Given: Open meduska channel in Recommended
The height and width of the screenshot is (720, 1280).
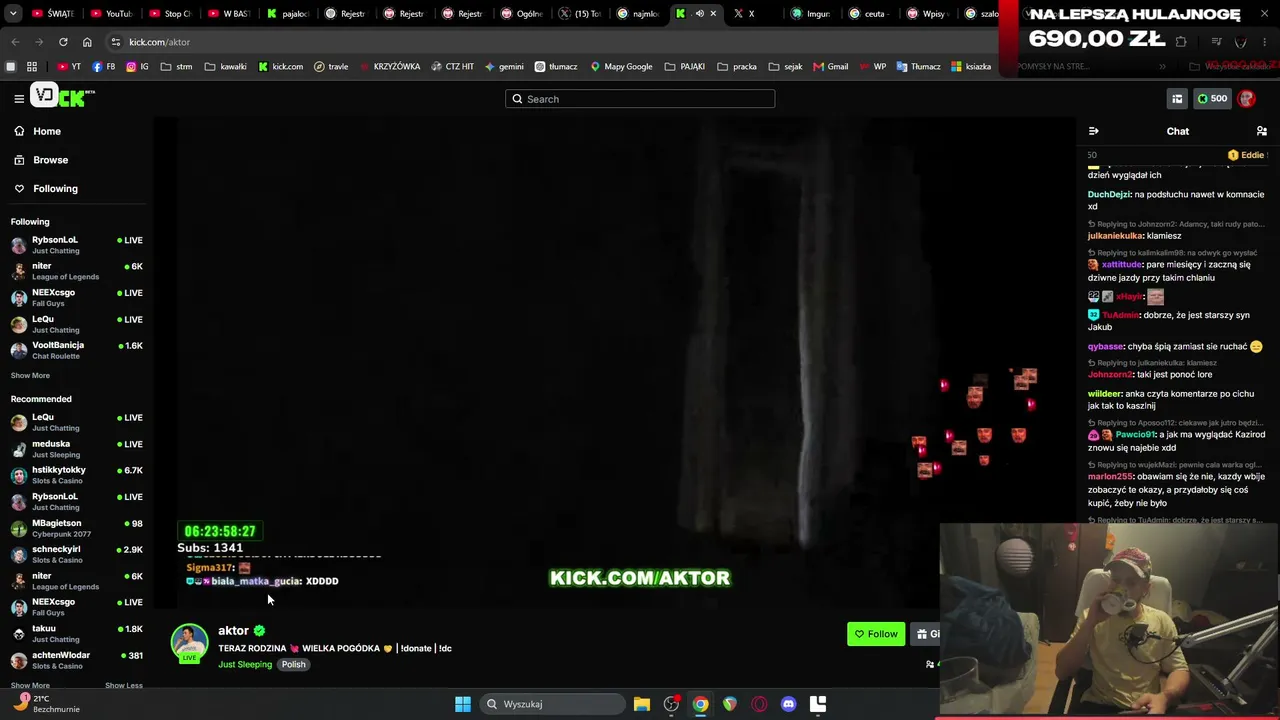Looking at the screenshot, I should pos(76,449).
